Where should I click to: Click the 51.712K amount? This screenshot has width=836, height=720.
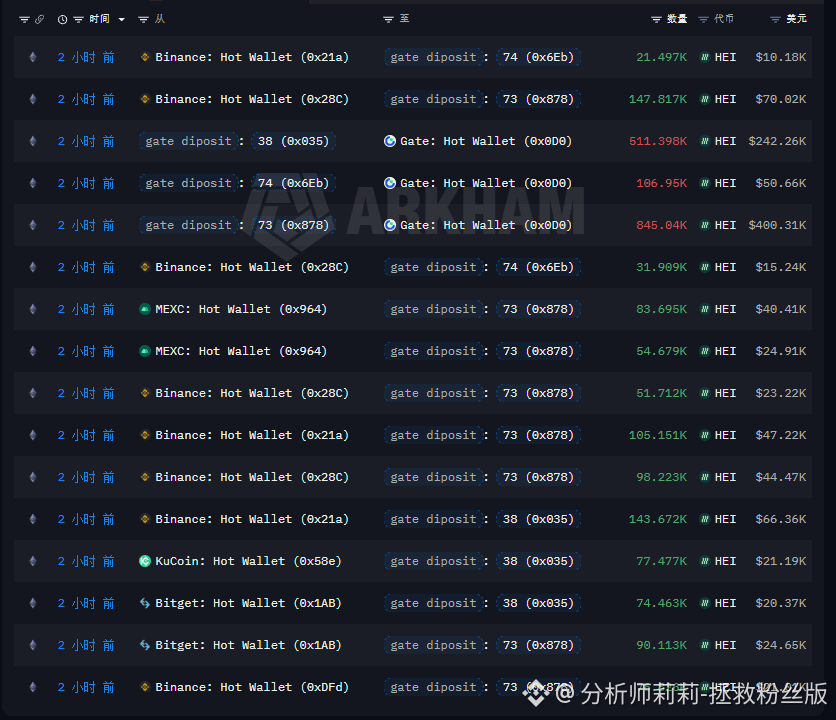click(x=661, y=393)
